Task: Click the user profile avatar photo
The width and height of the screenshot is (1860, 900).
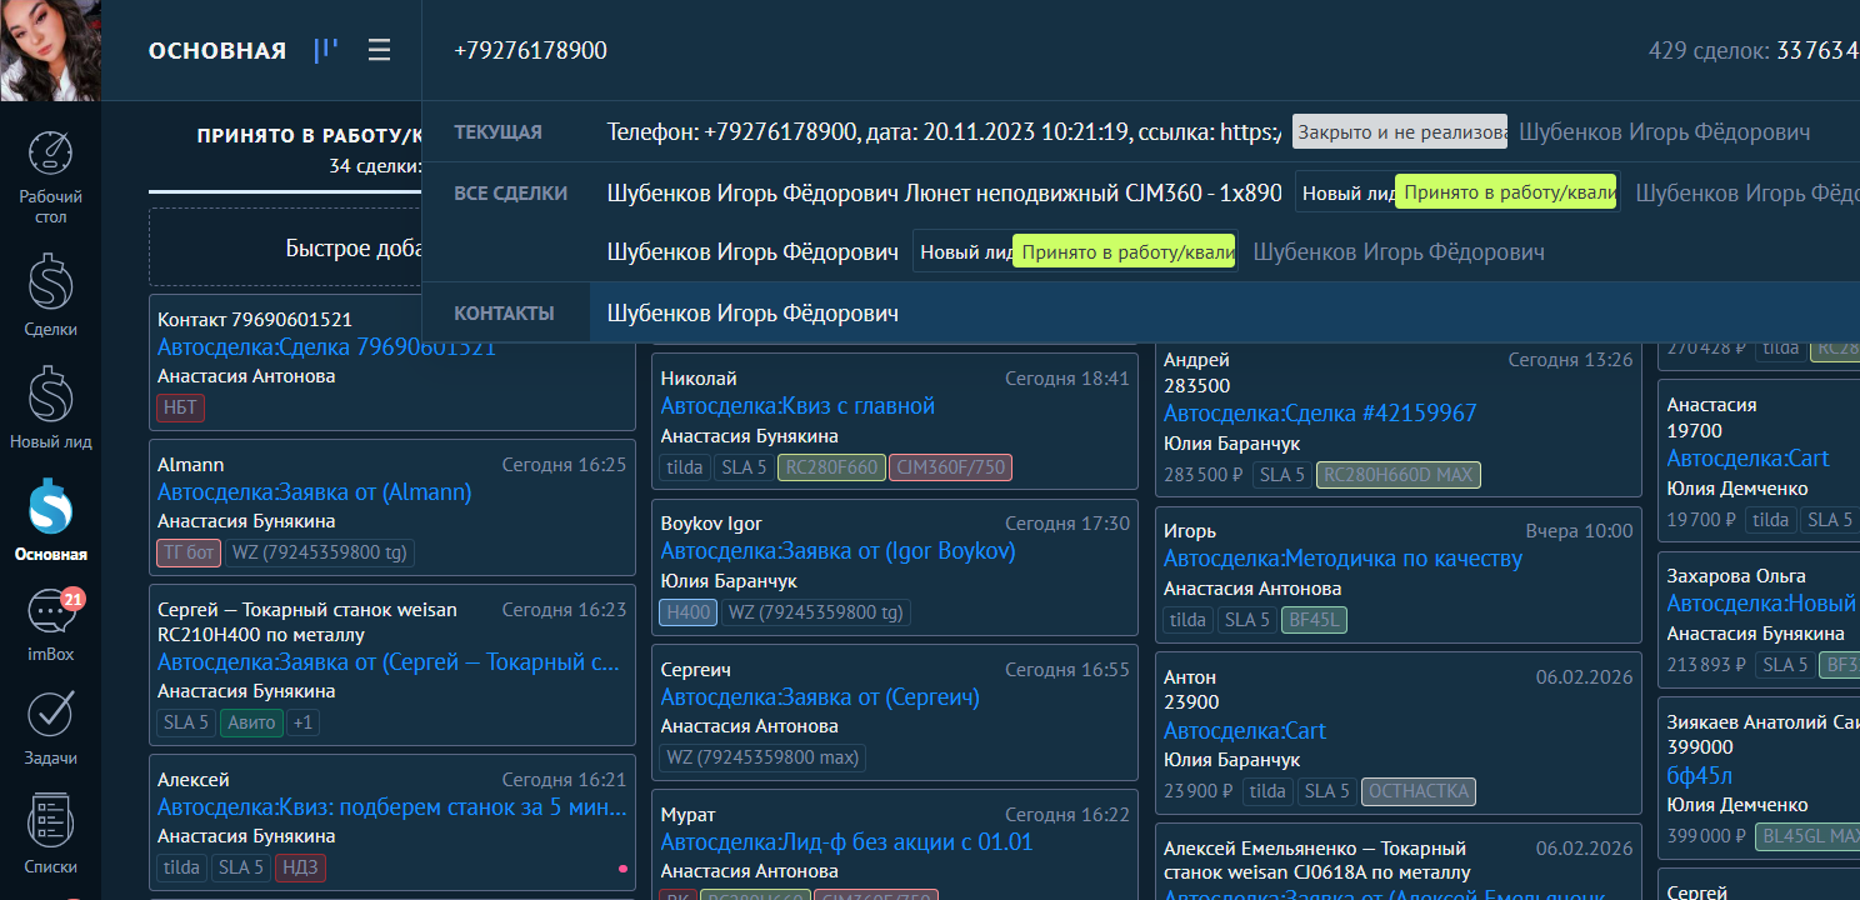Action: point(50,50)
